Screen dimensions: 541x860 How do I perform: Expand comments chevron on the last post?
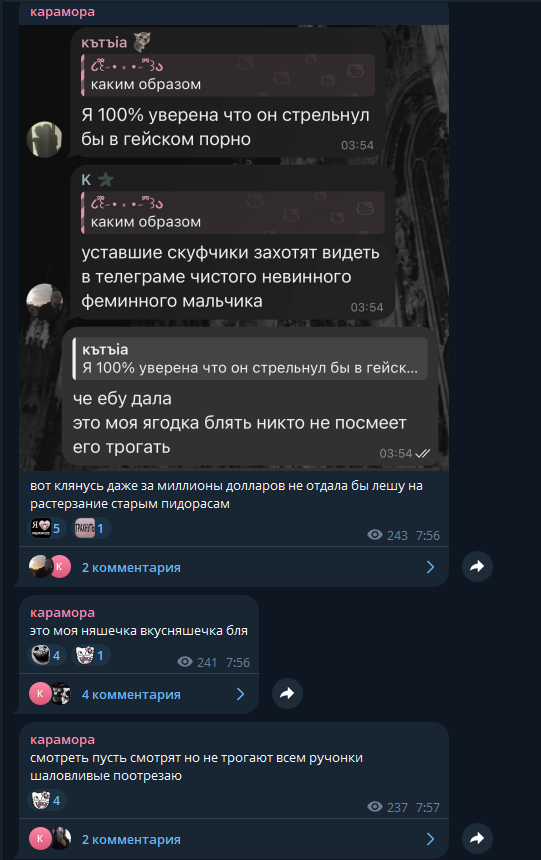click(431, 839)
